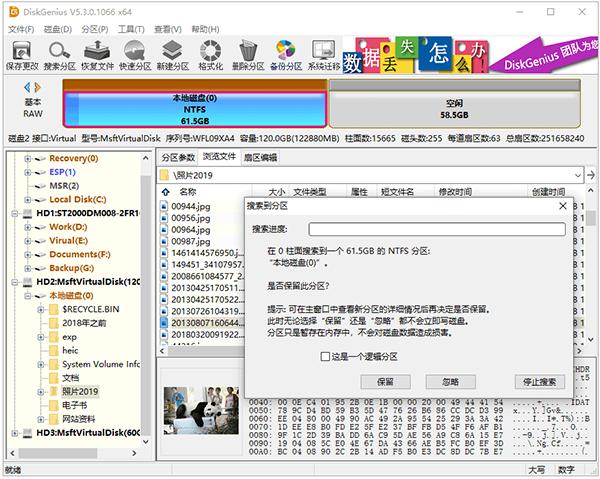Click the 新建分区 icon
This screenshot has width=600, height=479.
point(172,56)
